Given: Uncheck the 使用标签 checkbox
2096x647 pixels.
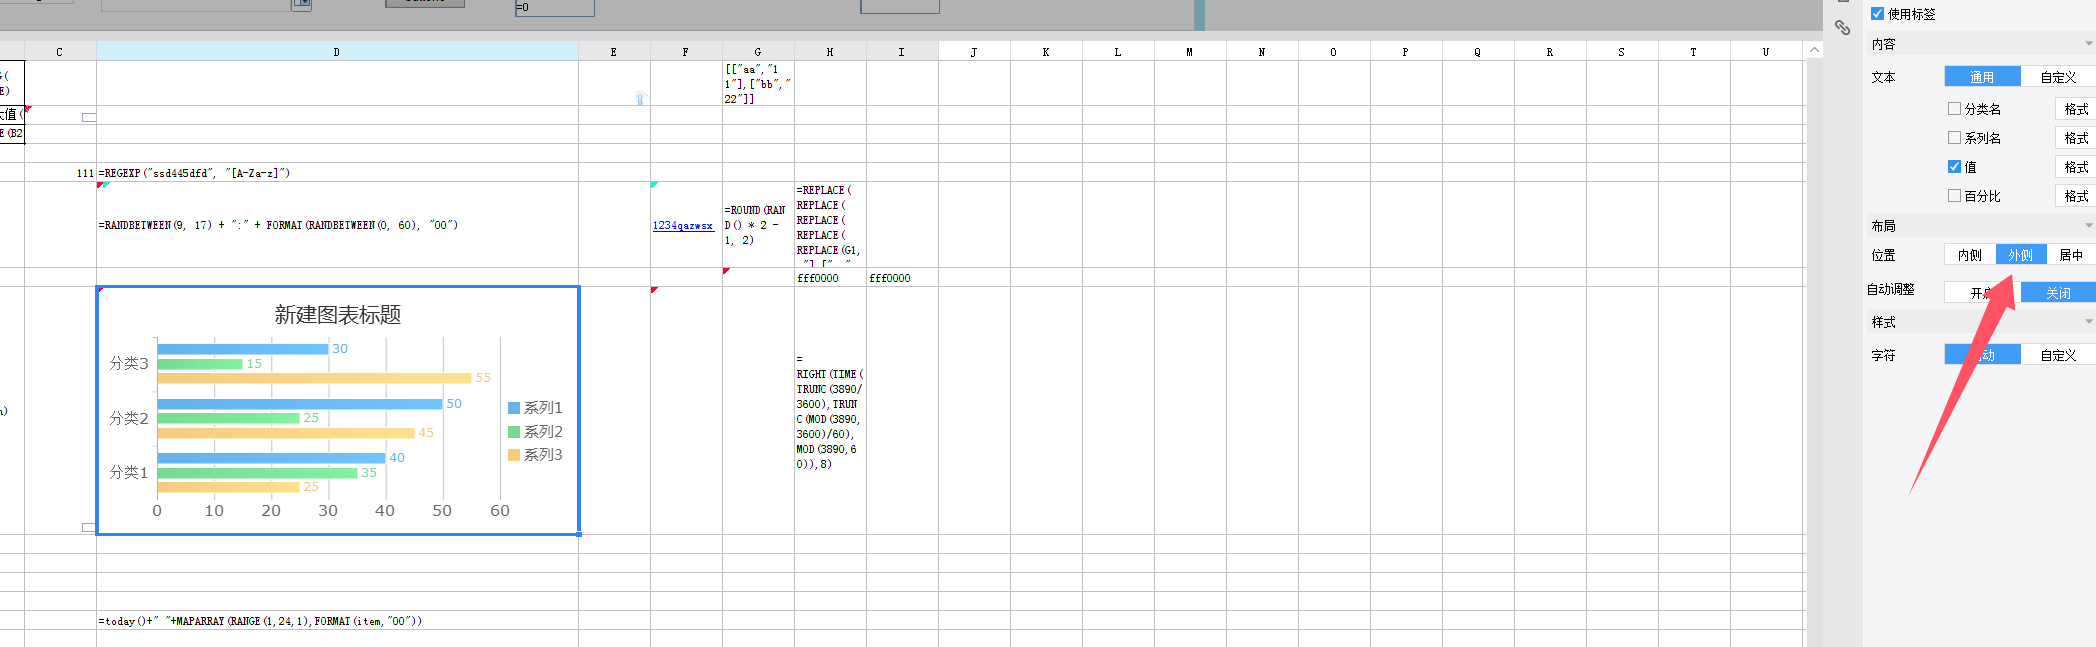Looking at the screenshot, I should [x=1877, y=14].
